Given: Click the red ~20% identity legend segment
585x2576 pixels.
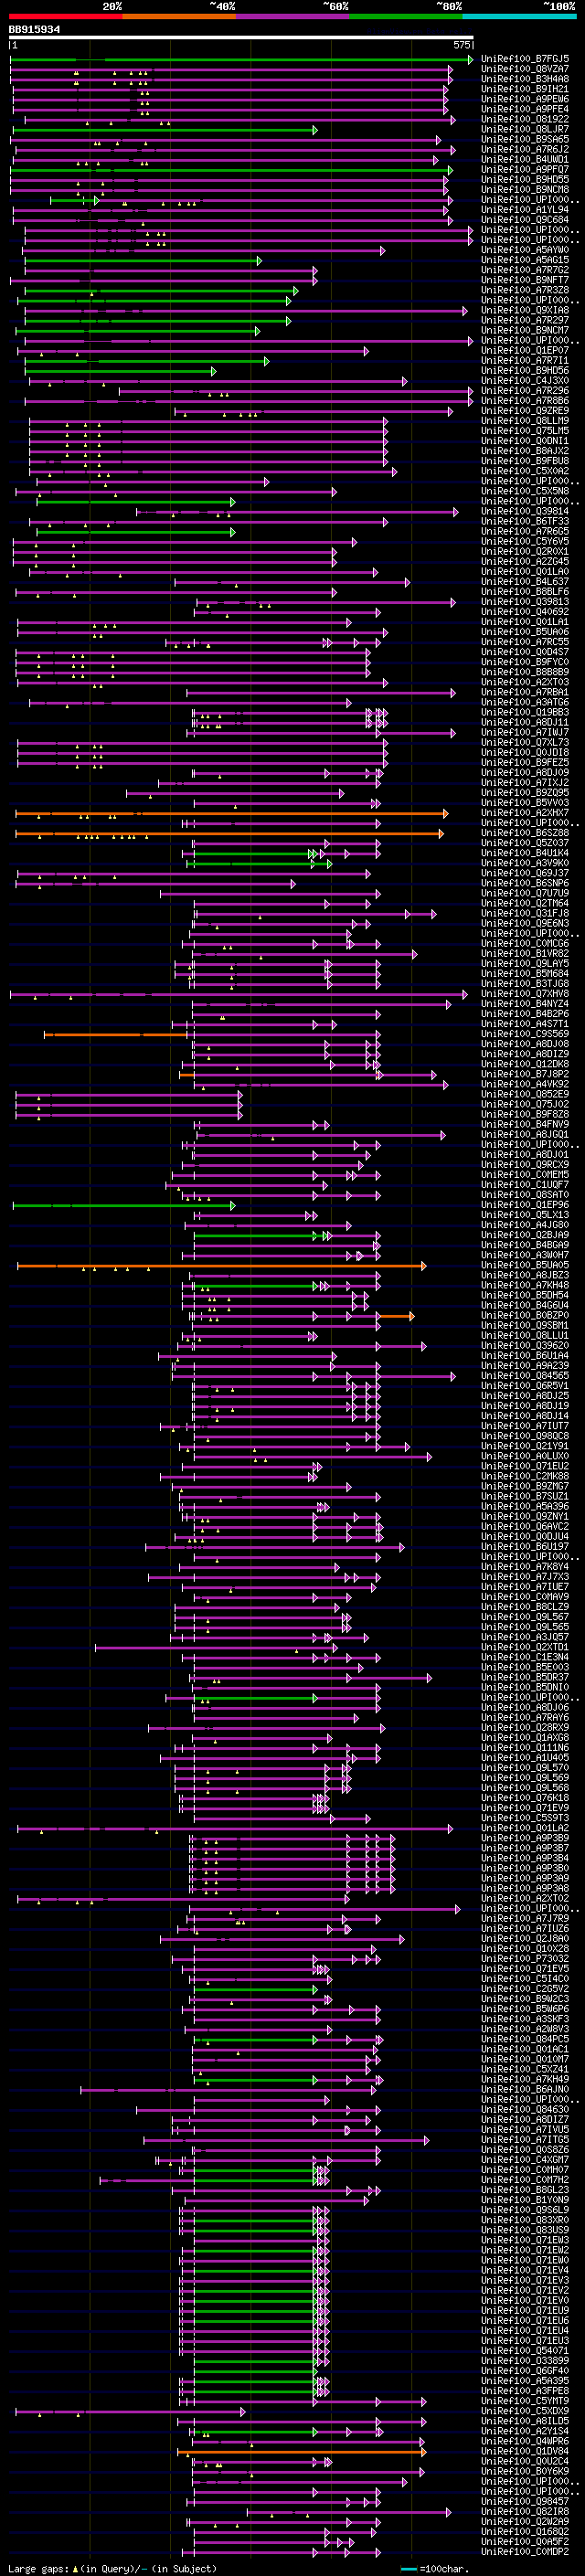Looking at the screenshot, I should click(65, 16).
